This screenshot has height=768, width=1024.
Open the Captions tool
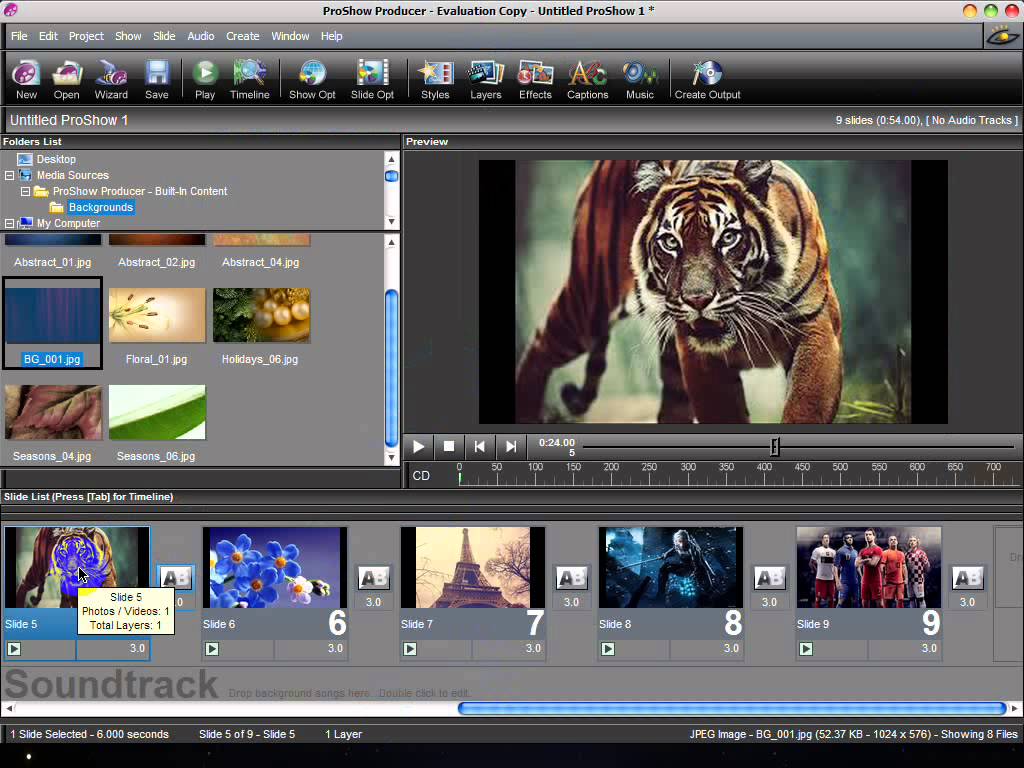pos(588,80)
